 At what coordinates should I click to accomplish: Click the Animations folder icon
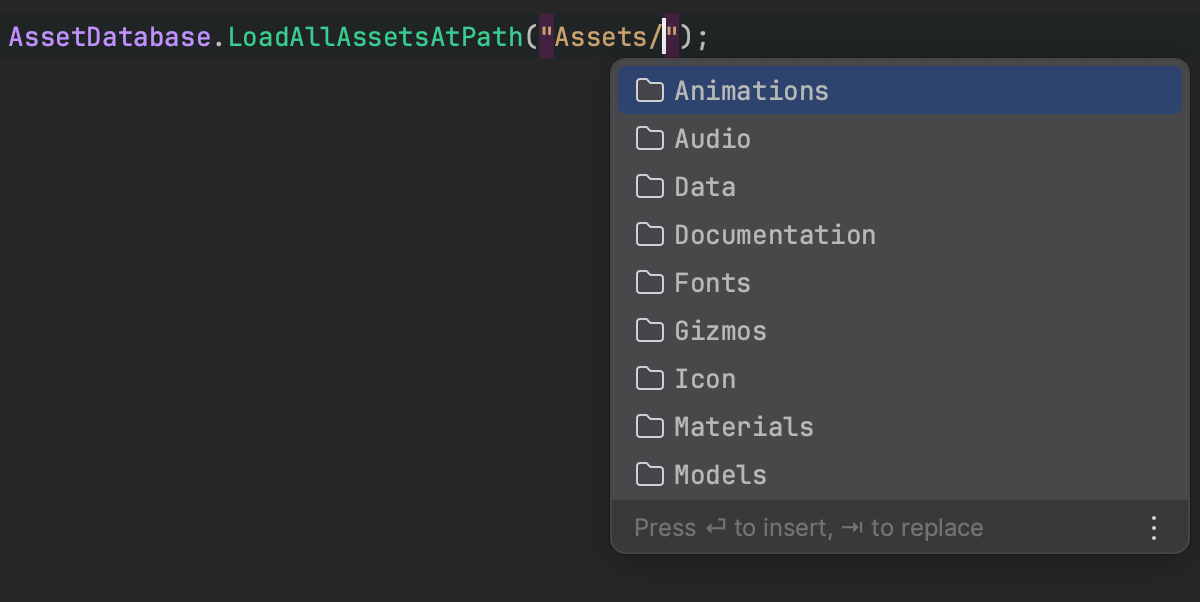650,91
